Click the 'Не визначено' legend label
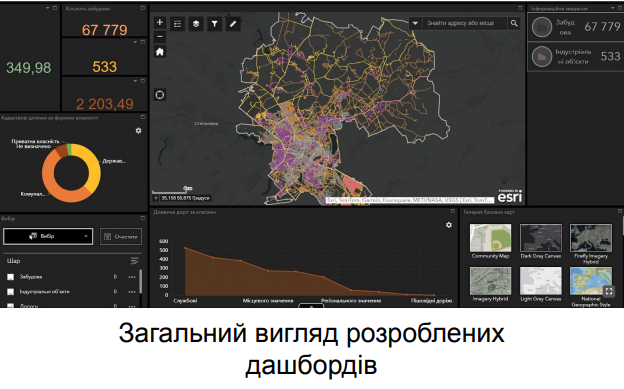Viewport: 624px width, 389px height. [33, 146]
